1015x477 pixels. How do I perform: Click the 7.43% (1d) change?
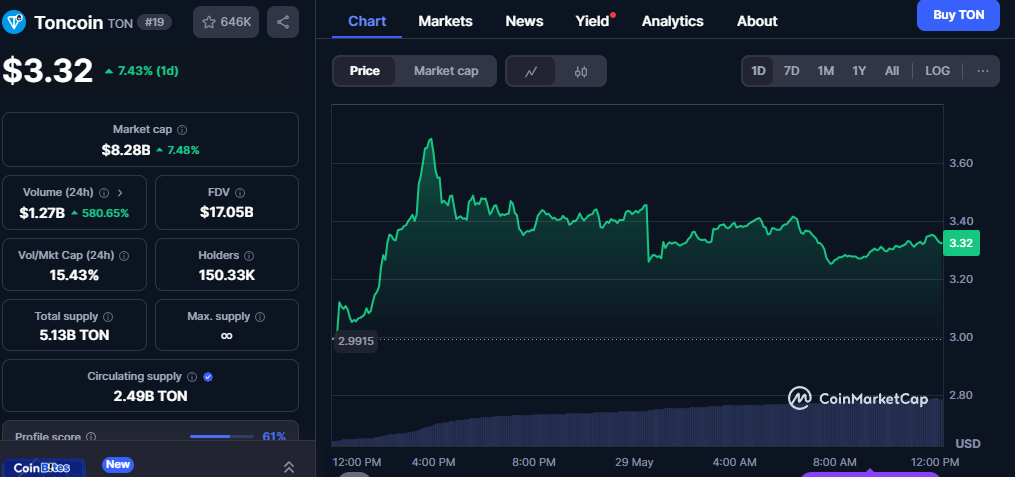click(x=141, y=71)
